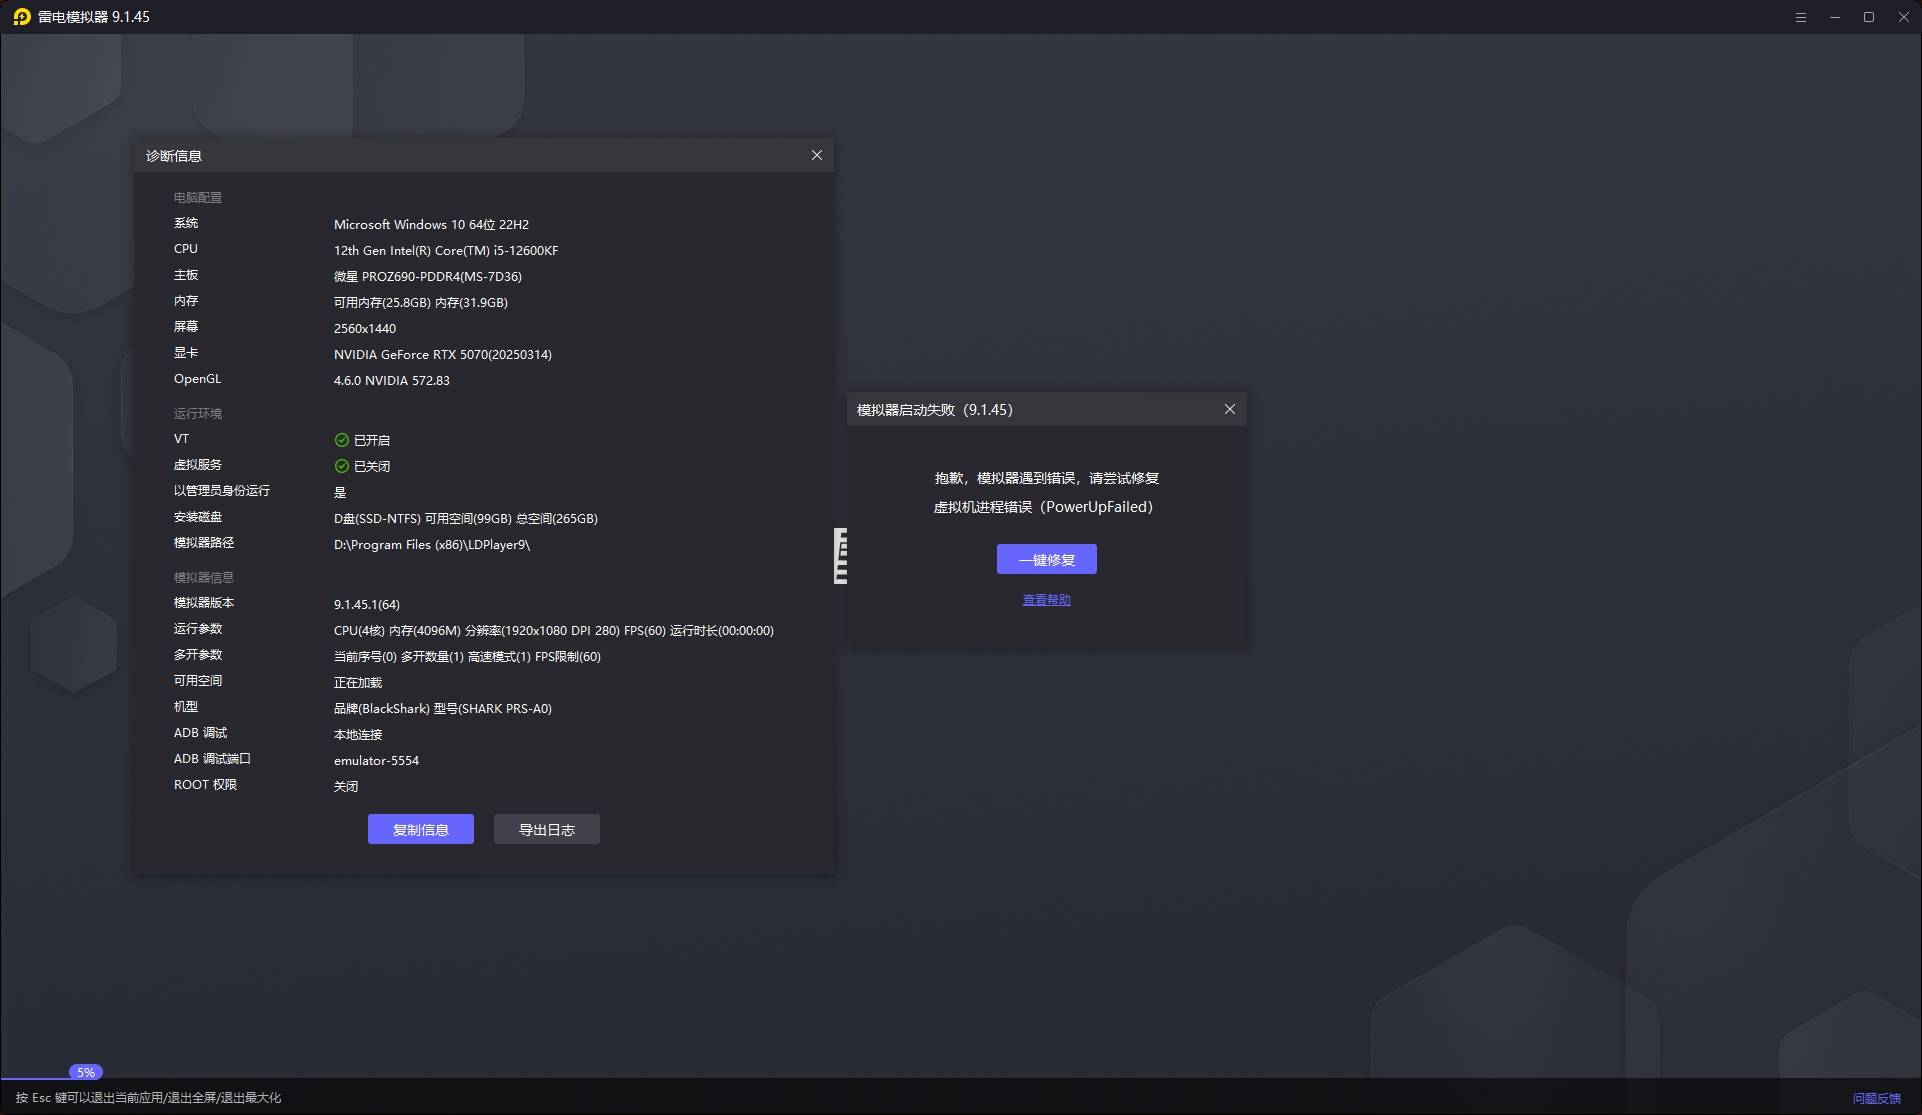Viewport: 1922px width, 1115px height.
Task: Click the VT label in 运行环境
Action: 181,439
